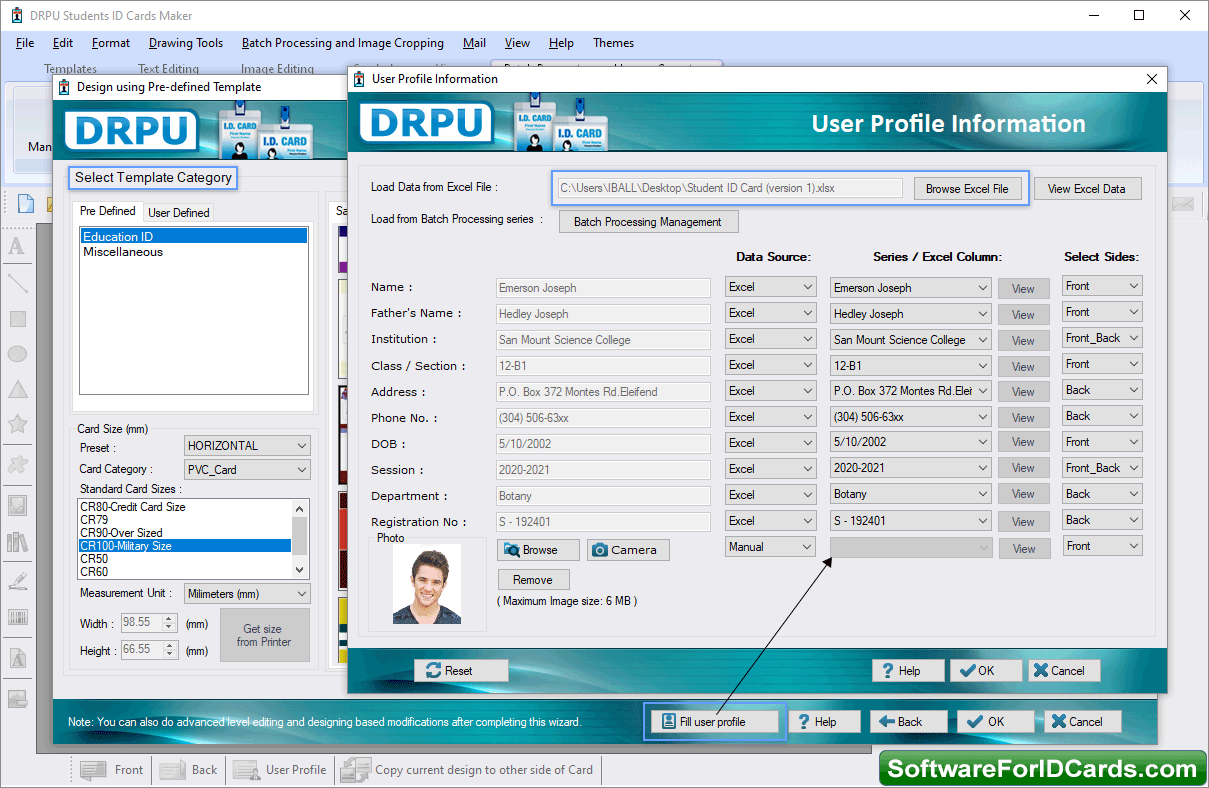
Task: Open Card Category PVC_Card dropdown
Action: click(x=247, y=469)
